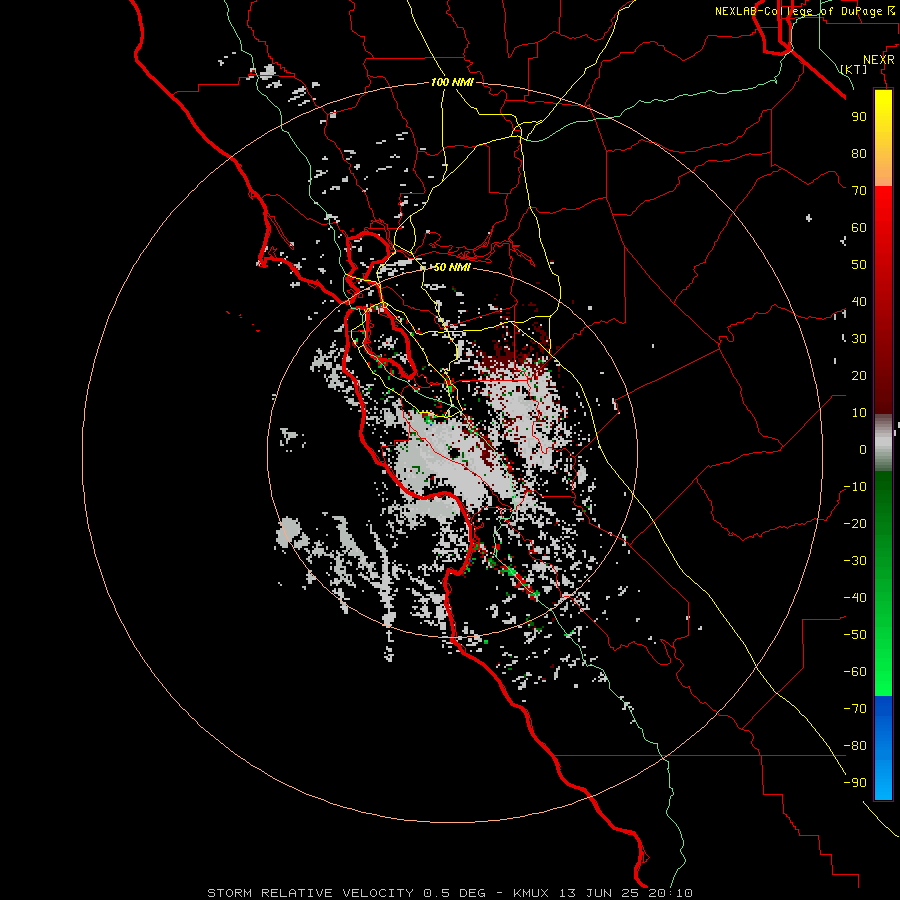Click the -20 value on the velocity scale

click(x=855, y=524)
